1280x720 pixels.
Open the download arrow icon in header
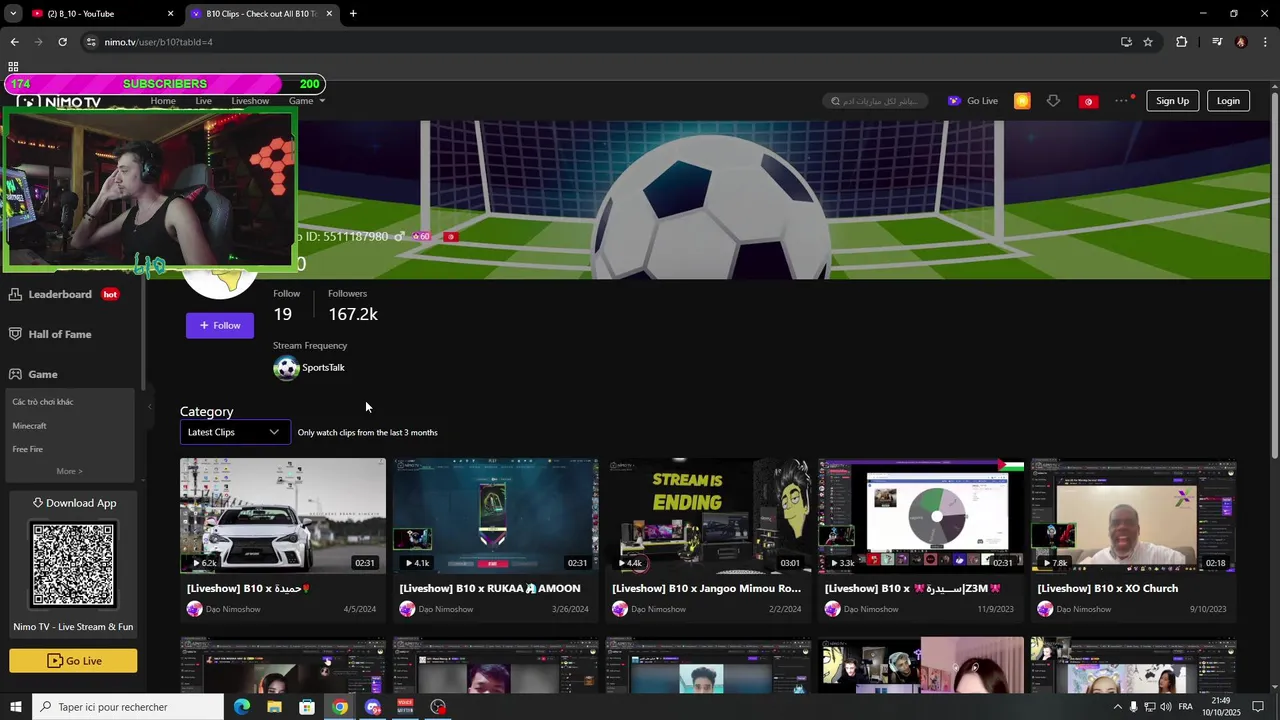click(x=1053, y=101)
